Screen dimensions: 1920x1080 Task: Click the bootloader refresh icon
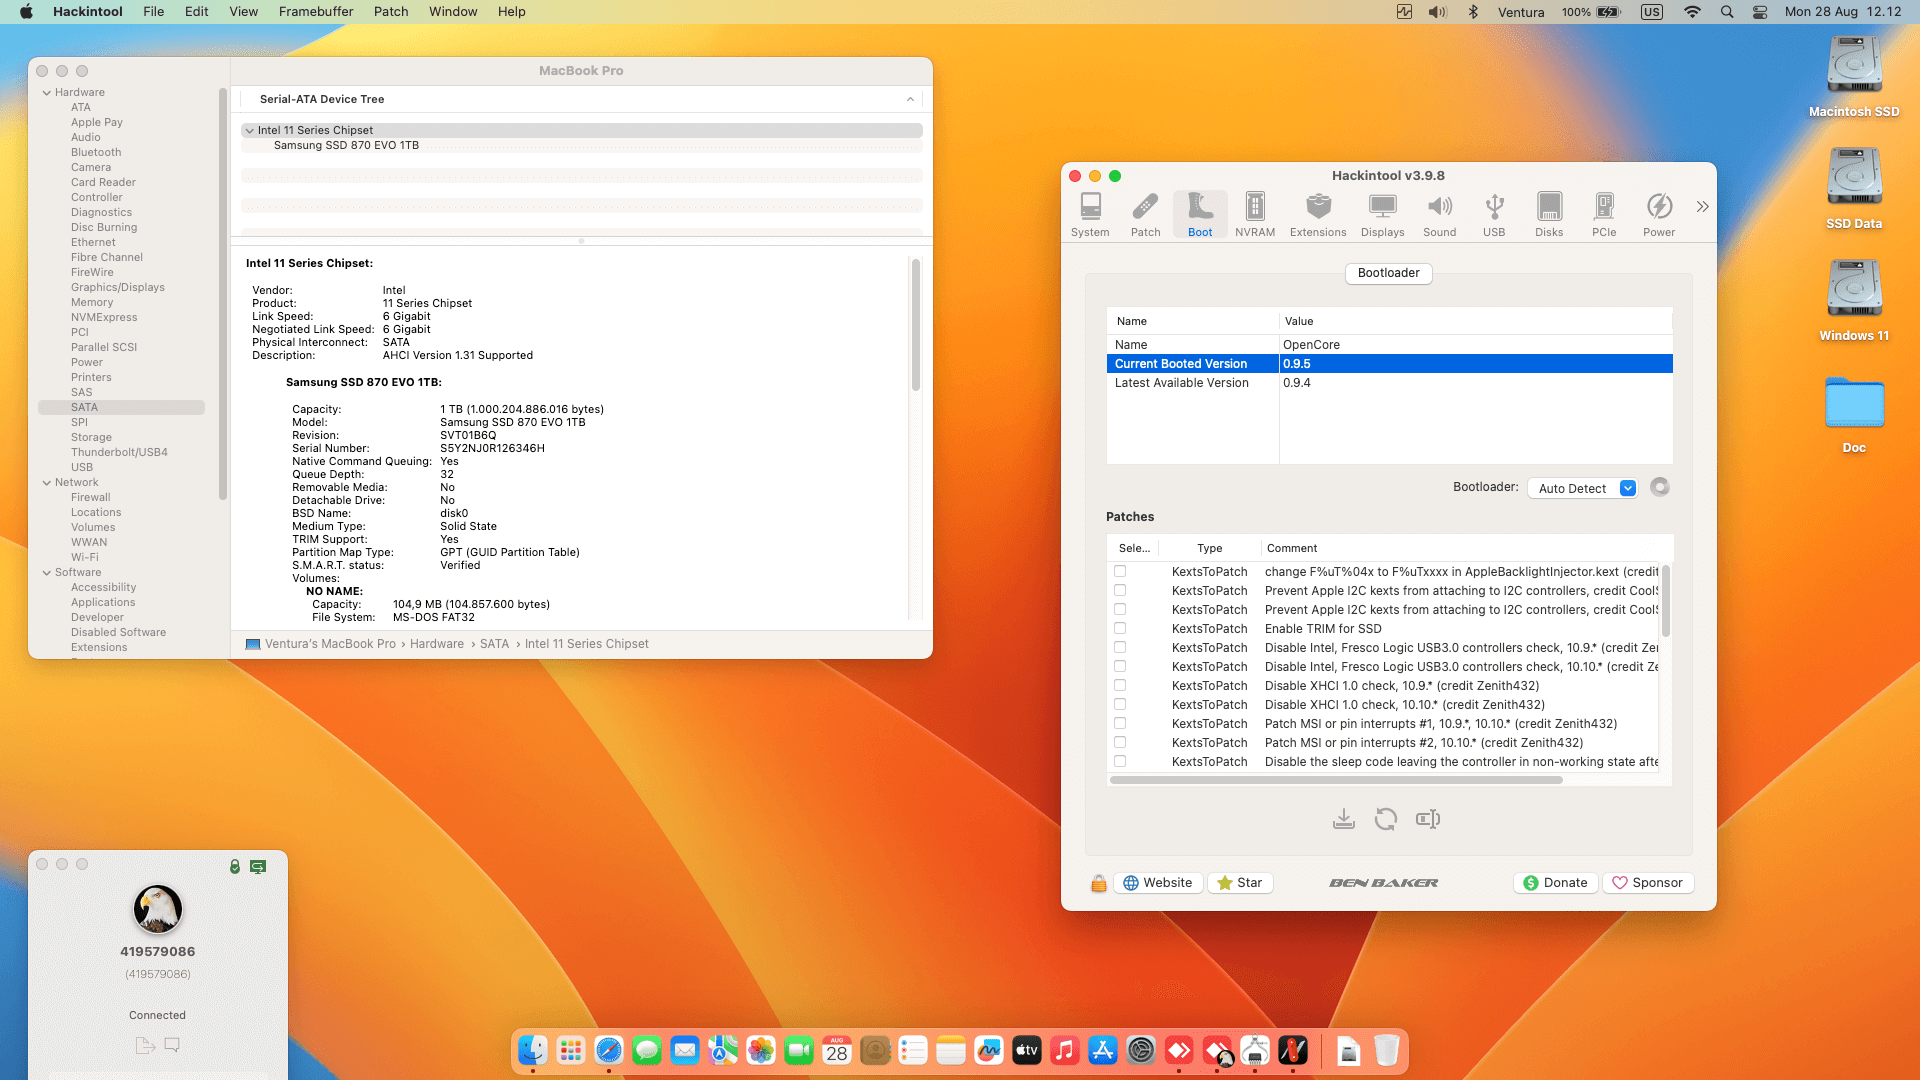(1660, 487)
